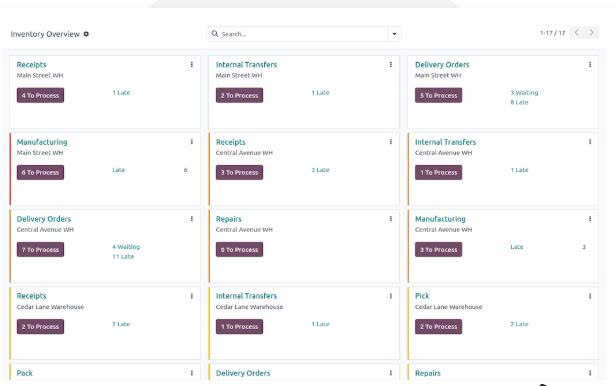Viewport: 616px width, 386px height.
Task: Click the search magnifier icon
Action: (x=215, y=34)
